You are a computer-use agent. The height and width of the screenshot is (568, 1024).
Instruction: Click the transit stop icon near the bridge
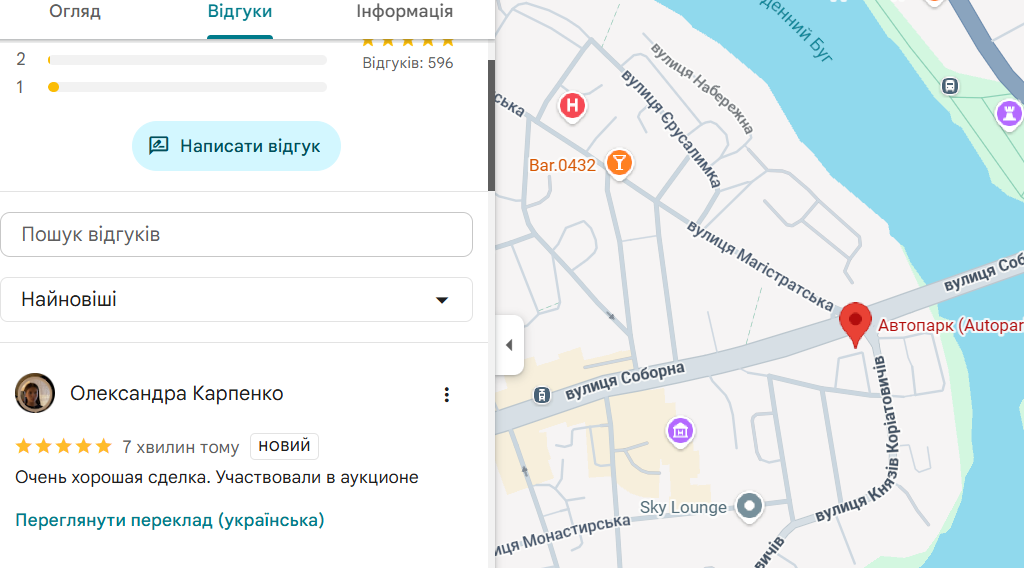[950, 86]
